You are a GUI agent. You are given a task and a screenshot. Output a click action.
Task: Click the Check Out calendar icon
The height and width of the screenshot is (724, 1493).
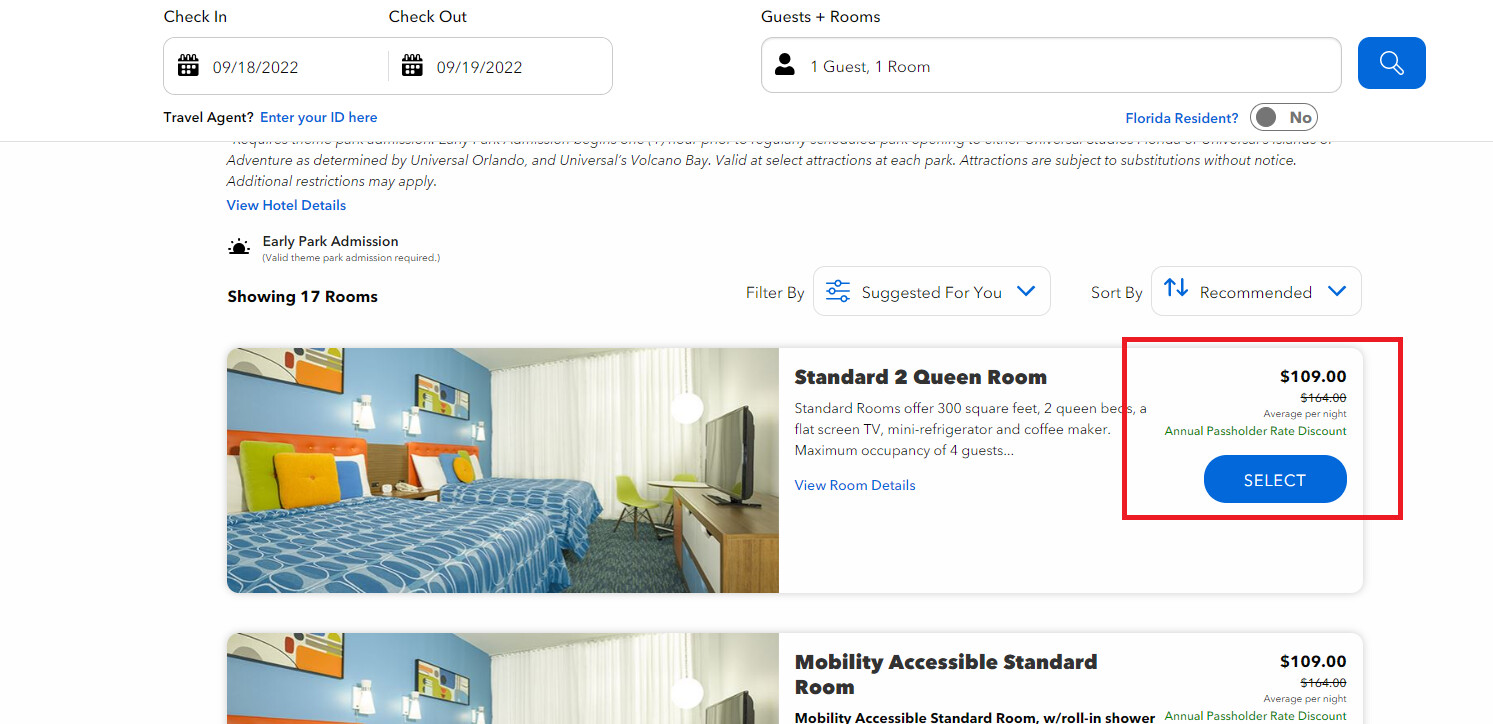[x=412, y=66]
